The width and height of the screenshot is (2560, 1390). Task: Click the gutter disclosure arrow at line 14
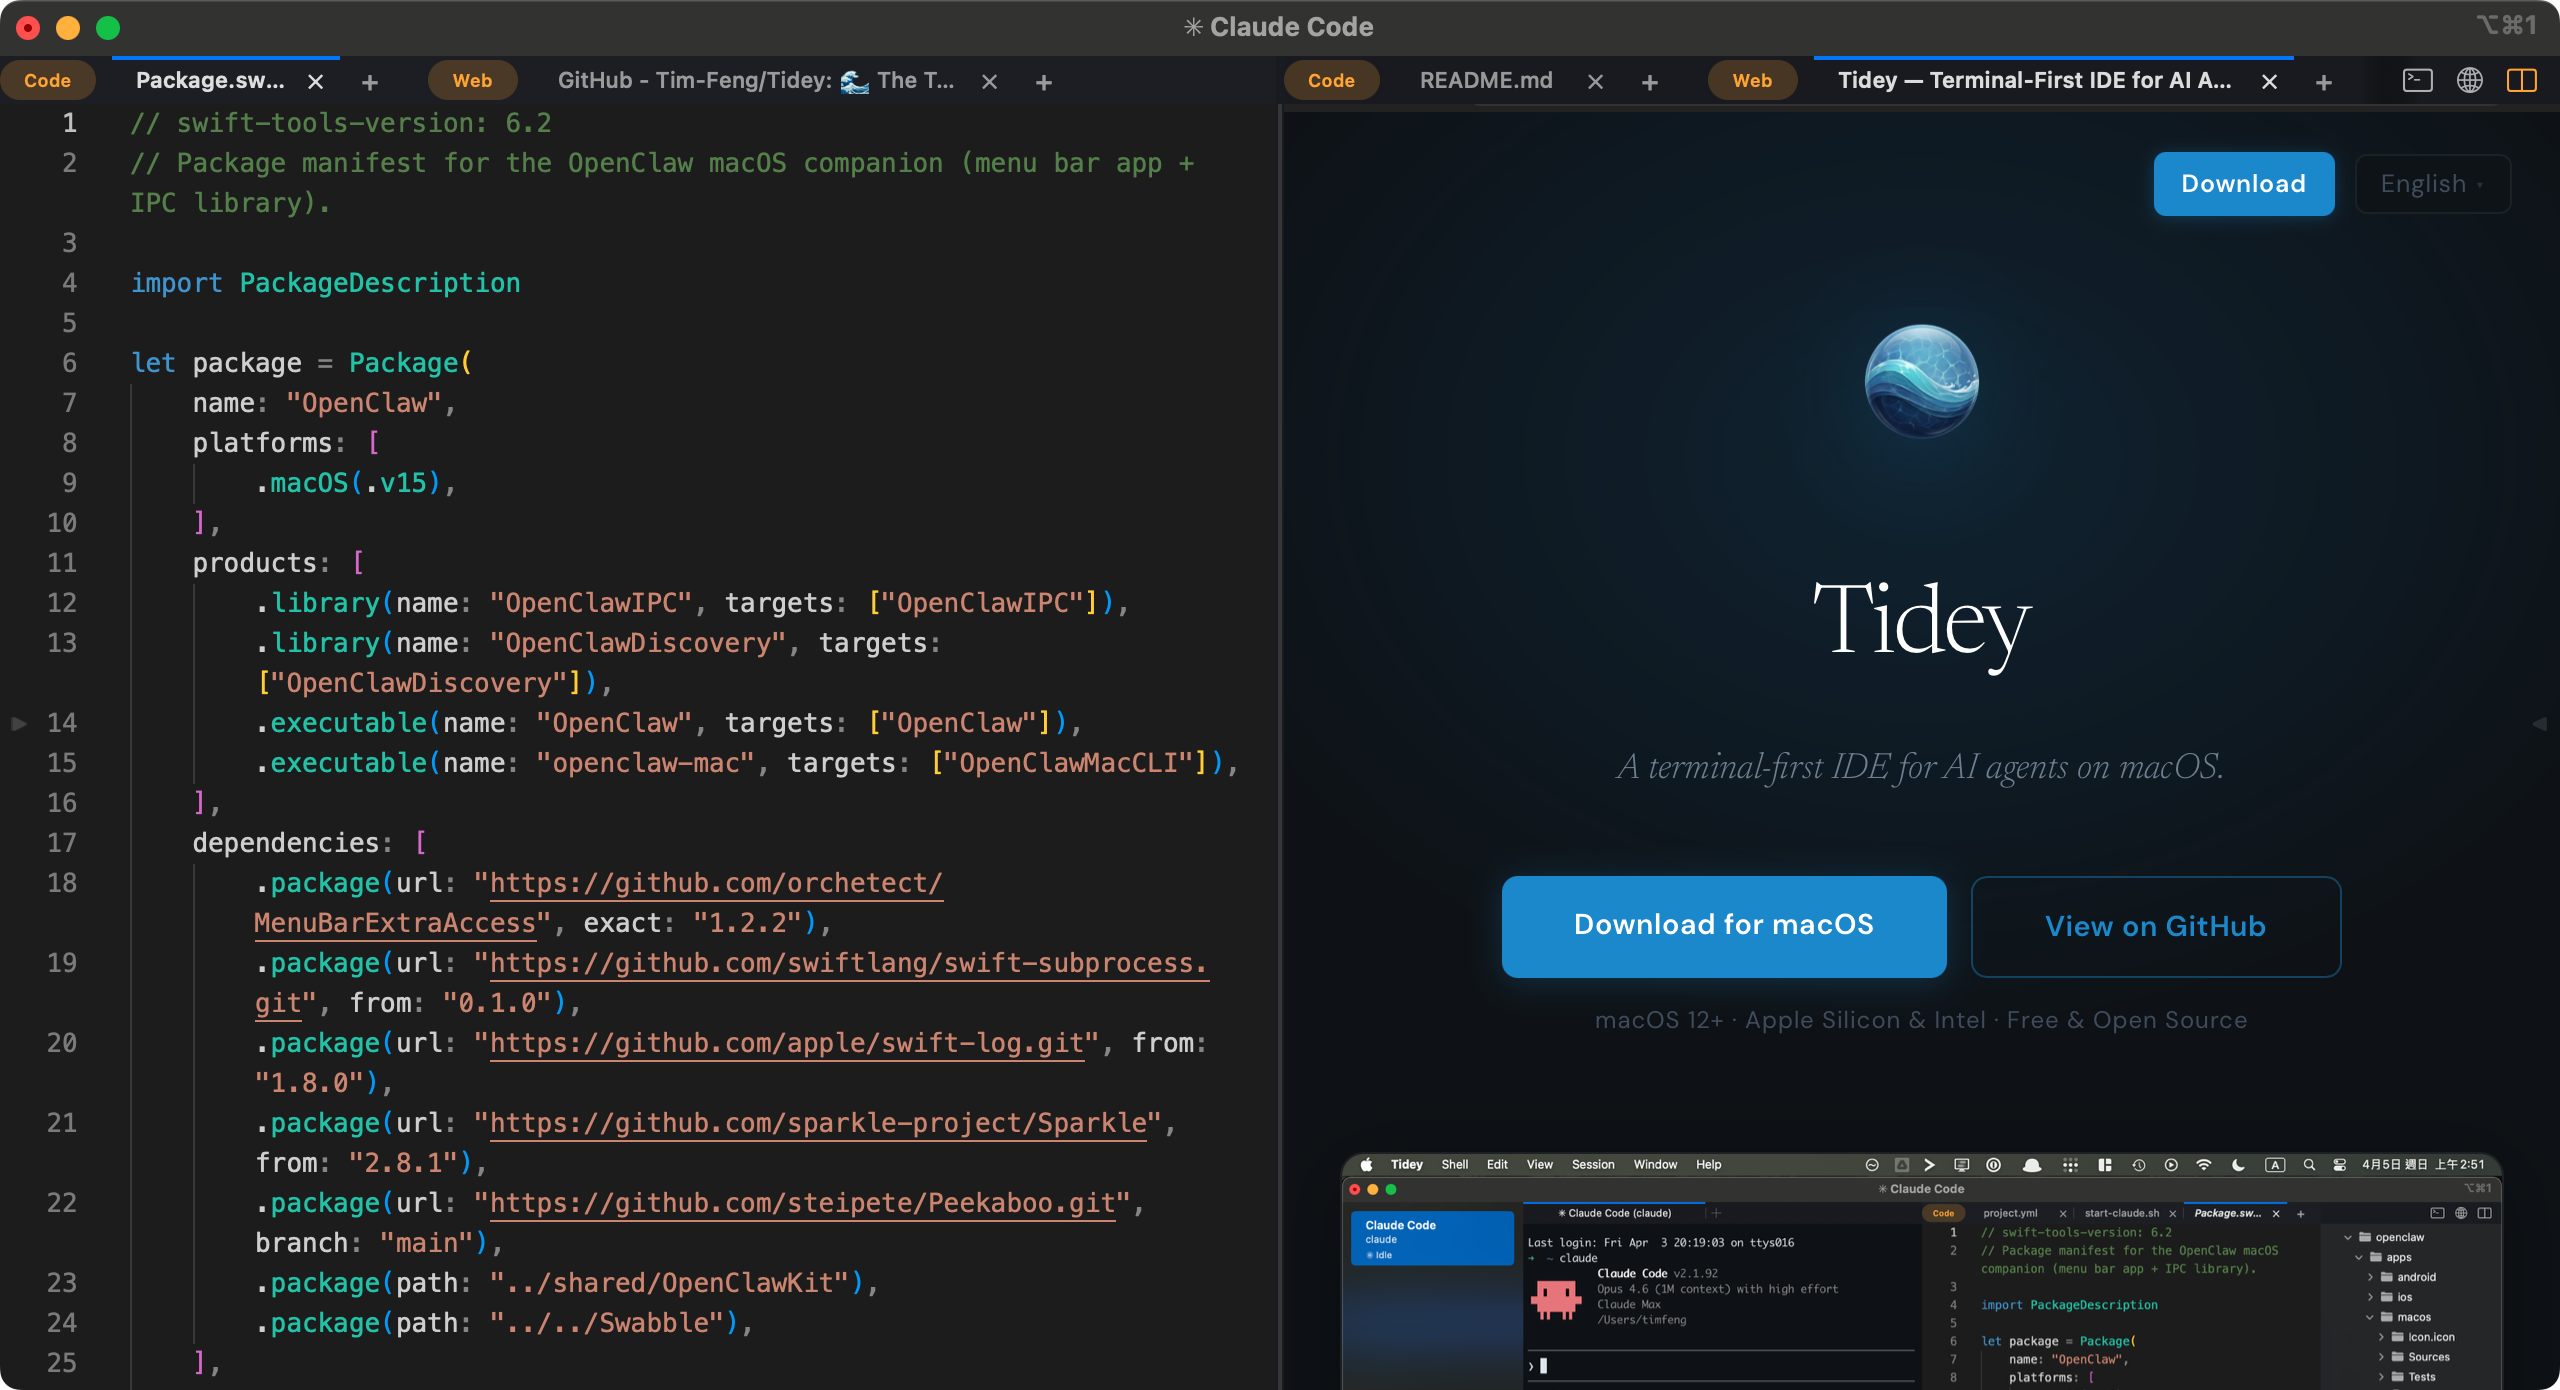18,723
